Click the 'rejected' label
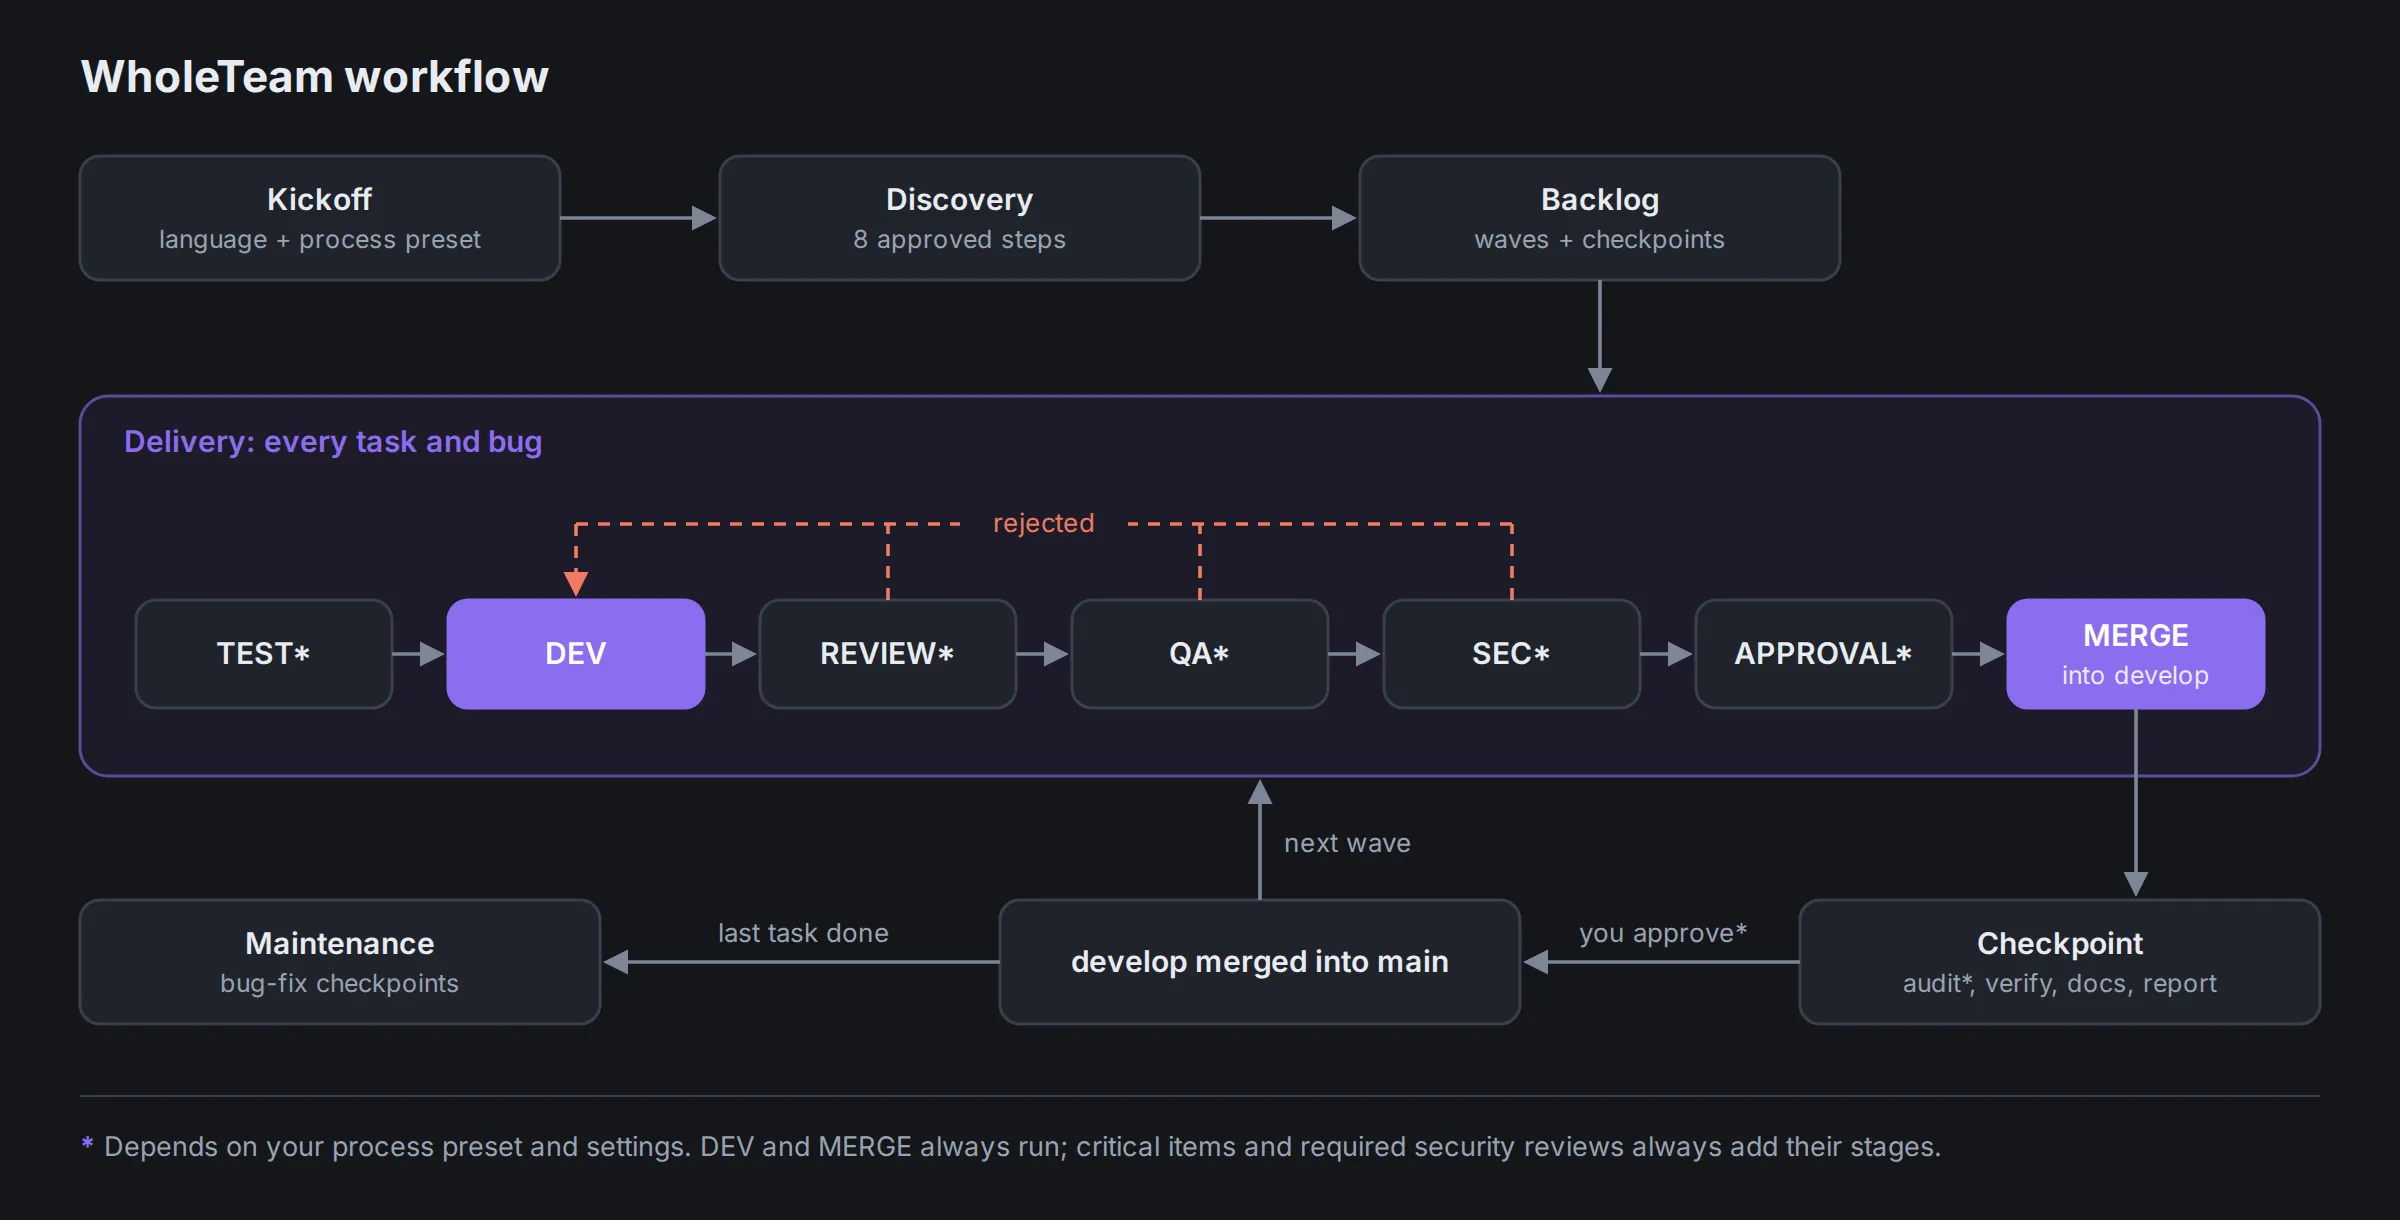Image resolution: width=2400 pixels, height=1220 pixels. (x=1044, y=523)
